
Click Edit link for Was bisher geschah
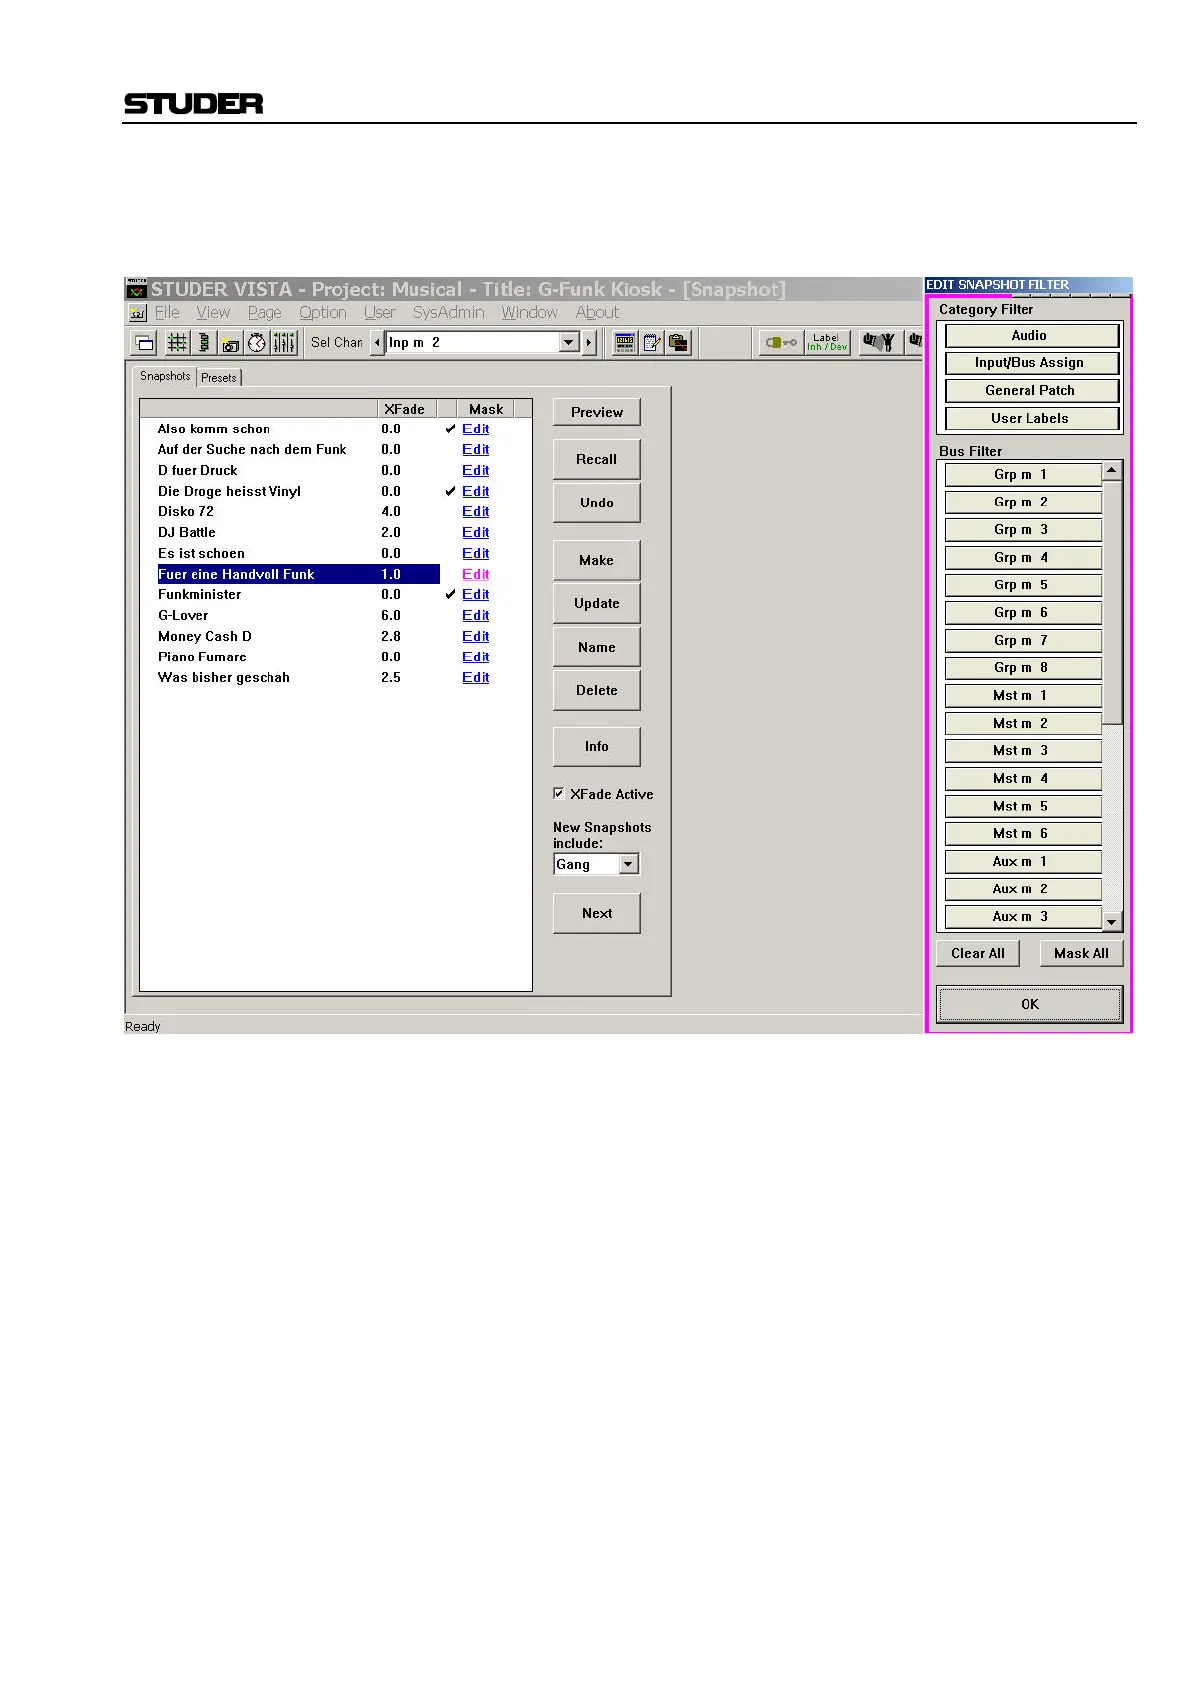click(x=476, y=678)
